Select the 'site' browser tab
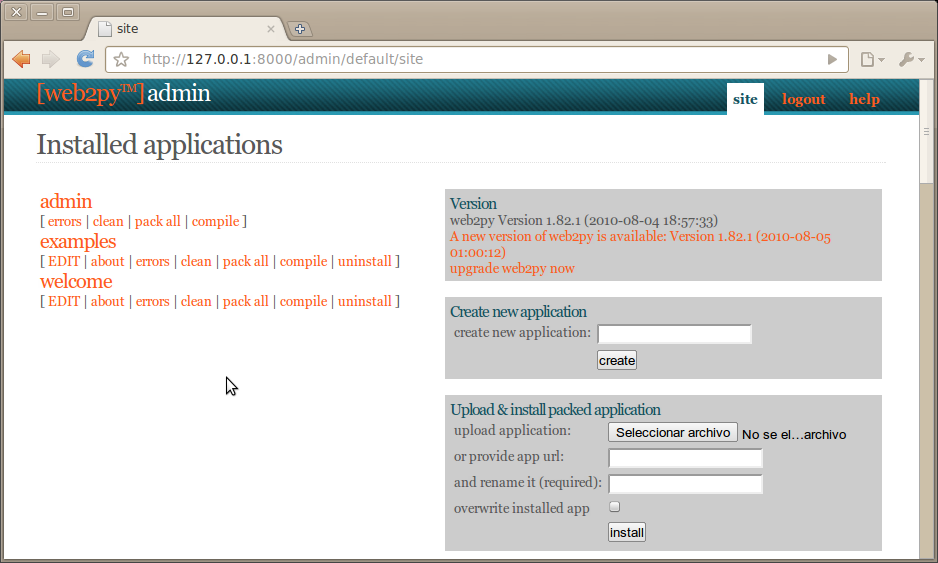Viewport: 938px width, 563px height. point(185,29)
